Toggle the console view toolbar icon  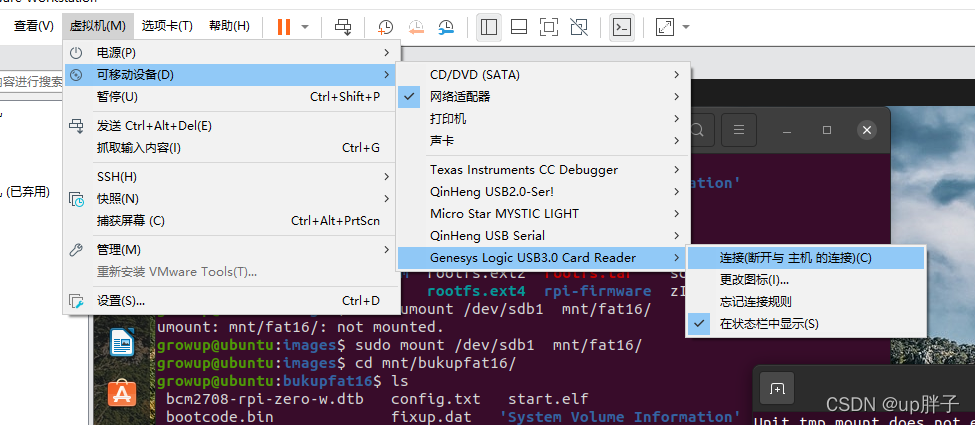[622, 27]
